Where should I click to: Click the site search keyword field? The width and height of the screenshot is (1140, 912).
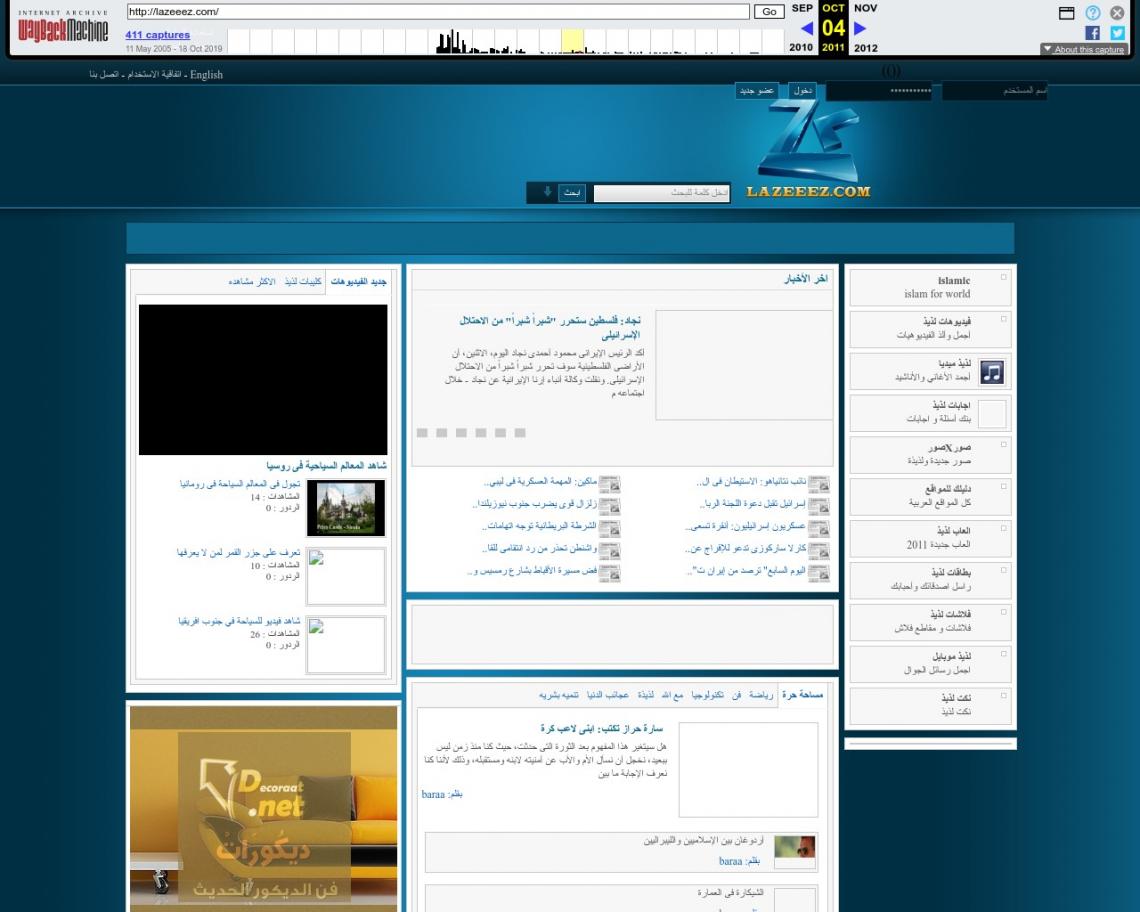[x=662, y=193]
